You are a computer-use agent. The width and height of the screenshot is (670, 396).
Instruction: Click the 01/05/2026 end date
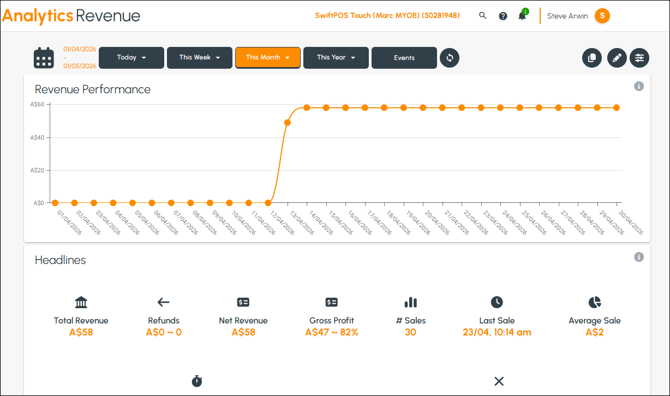(x=79, y=66)
